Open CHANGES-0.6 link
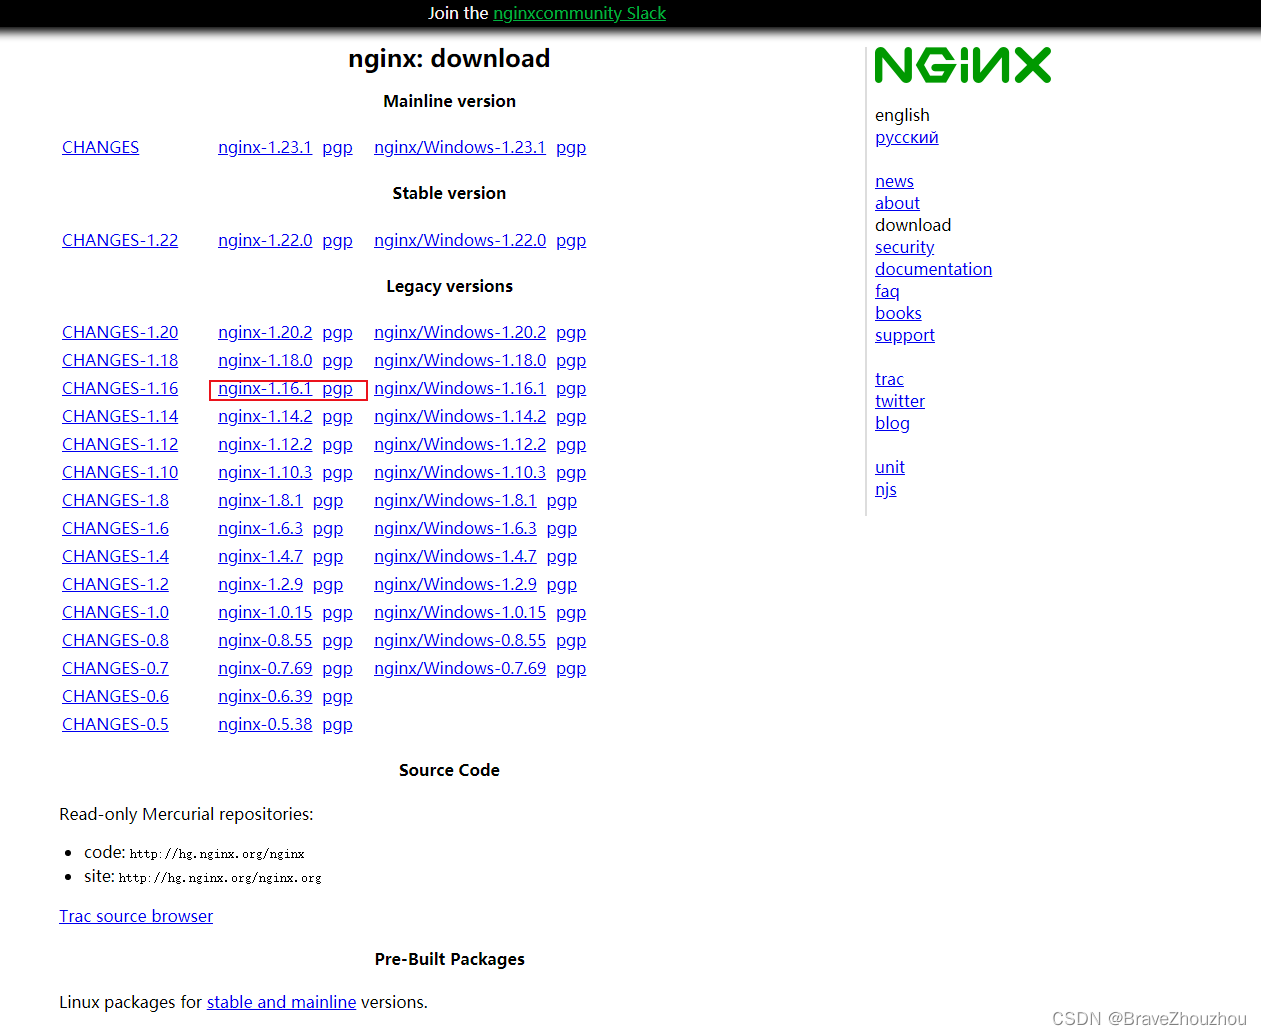The image size is (1261, 1035). [x=115, y=696]
